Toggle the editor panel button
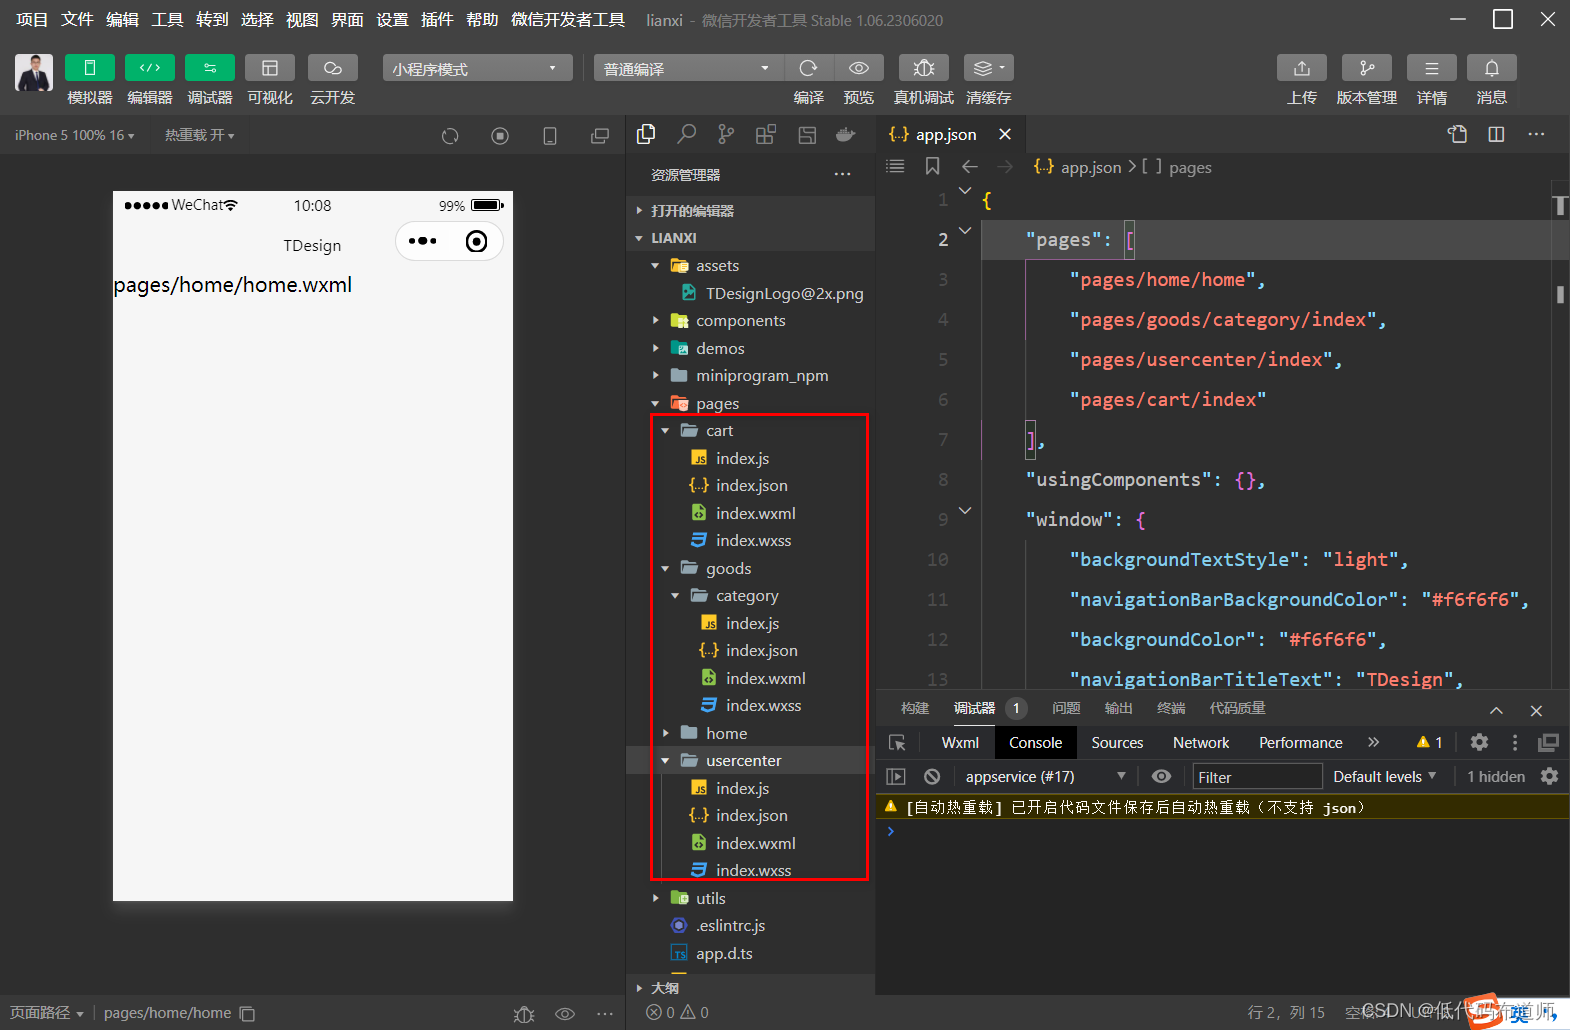Viewport: 1570px width, 1030px height. pyautogui.click(x=150, y=67)
